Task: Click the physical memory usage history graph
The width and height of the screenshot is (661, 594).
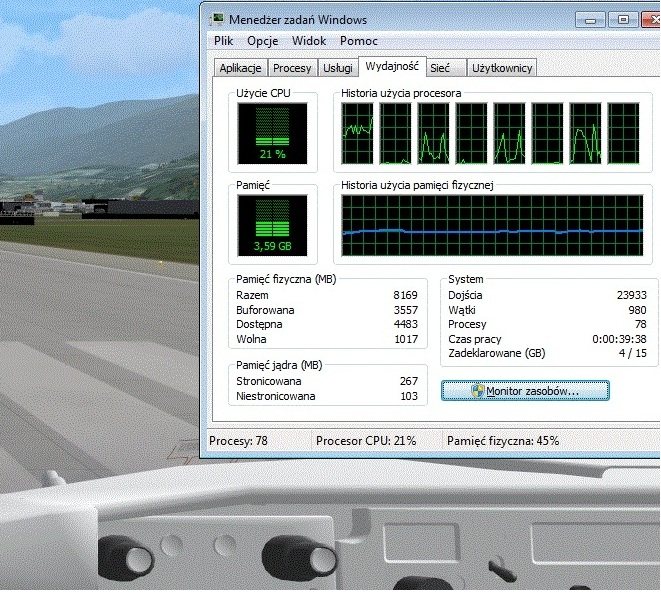Action: click(x=493, y=228)
